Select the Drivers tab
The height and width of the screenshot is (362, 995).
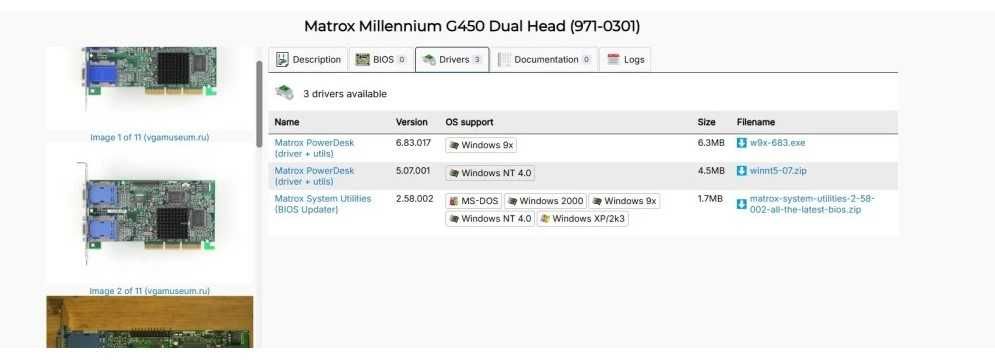pos(452,60)
